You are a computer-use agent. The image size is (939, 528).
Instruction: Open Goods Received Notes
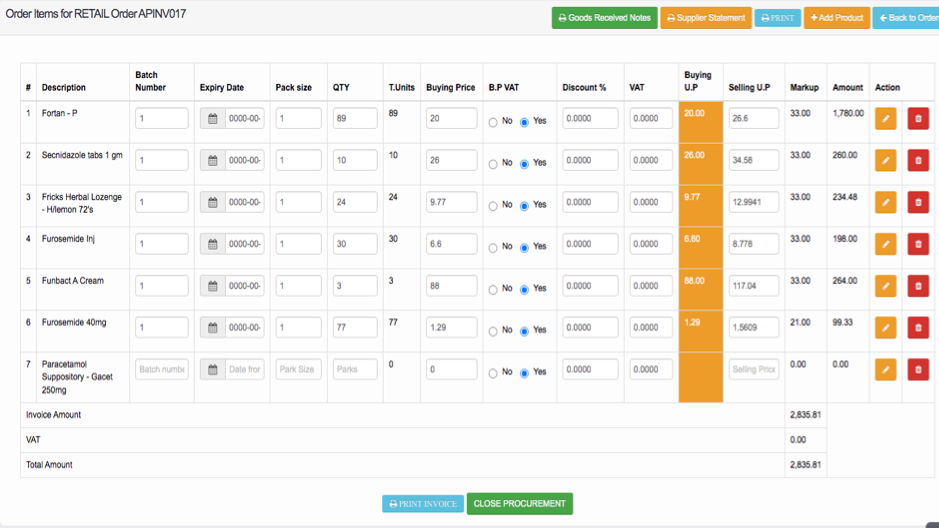604,18
